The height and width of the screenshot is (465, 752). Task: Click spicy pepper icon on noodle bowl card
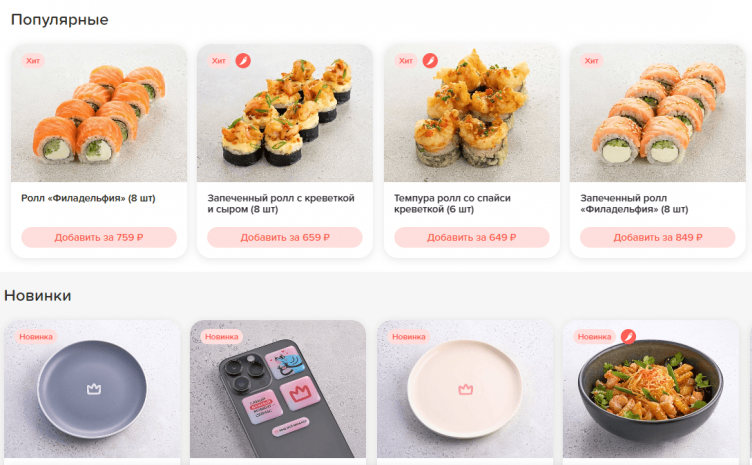[628, 337]
